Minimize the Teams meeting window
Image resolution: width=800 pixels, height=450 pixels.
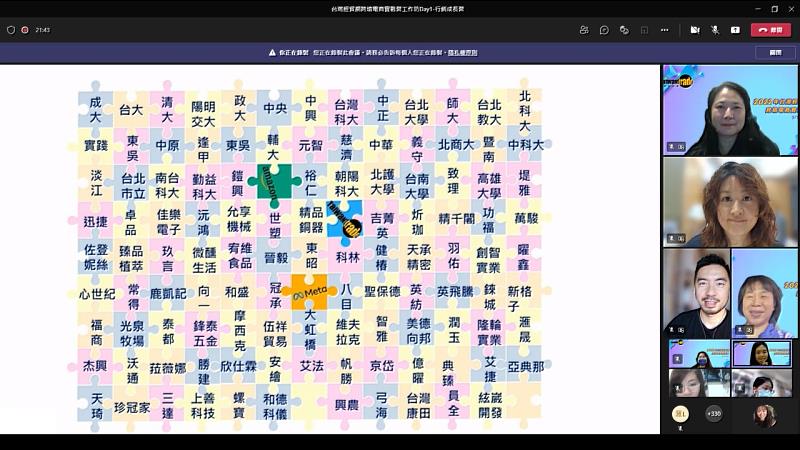point(758,9)
